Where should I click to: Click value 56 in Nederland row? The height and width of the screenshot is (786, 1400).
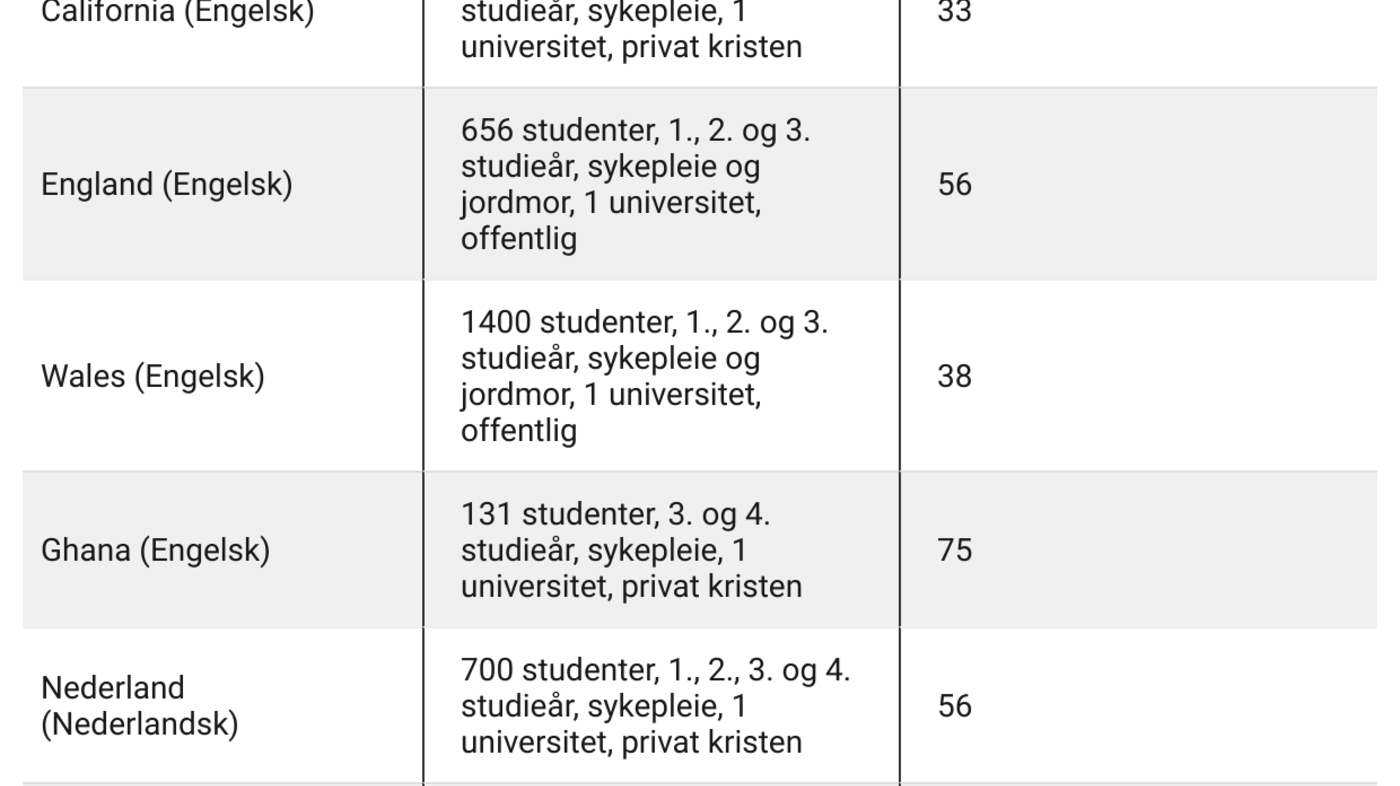pos(955,707)
